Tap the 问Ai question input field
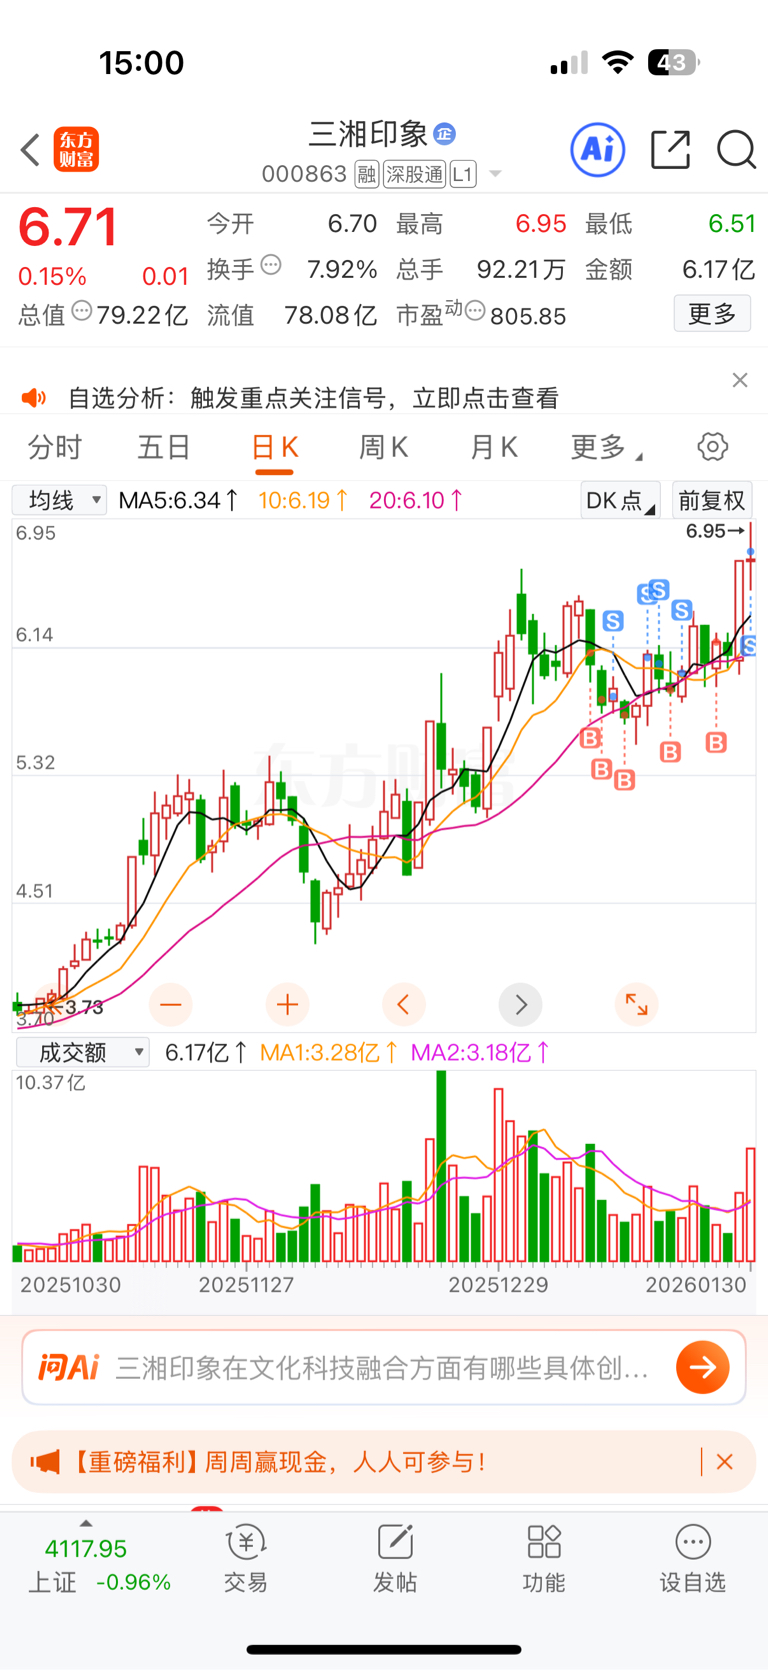 pyautogui.click(x=384, y=1368)
